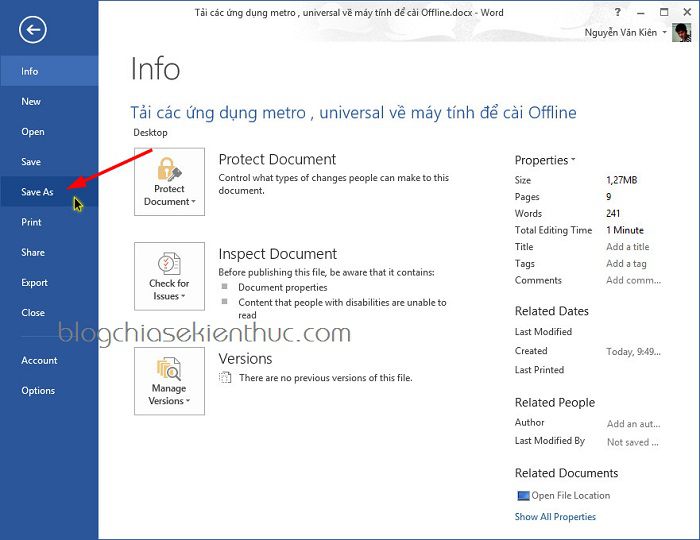Click the Related People heading

(x=554, y=403)
